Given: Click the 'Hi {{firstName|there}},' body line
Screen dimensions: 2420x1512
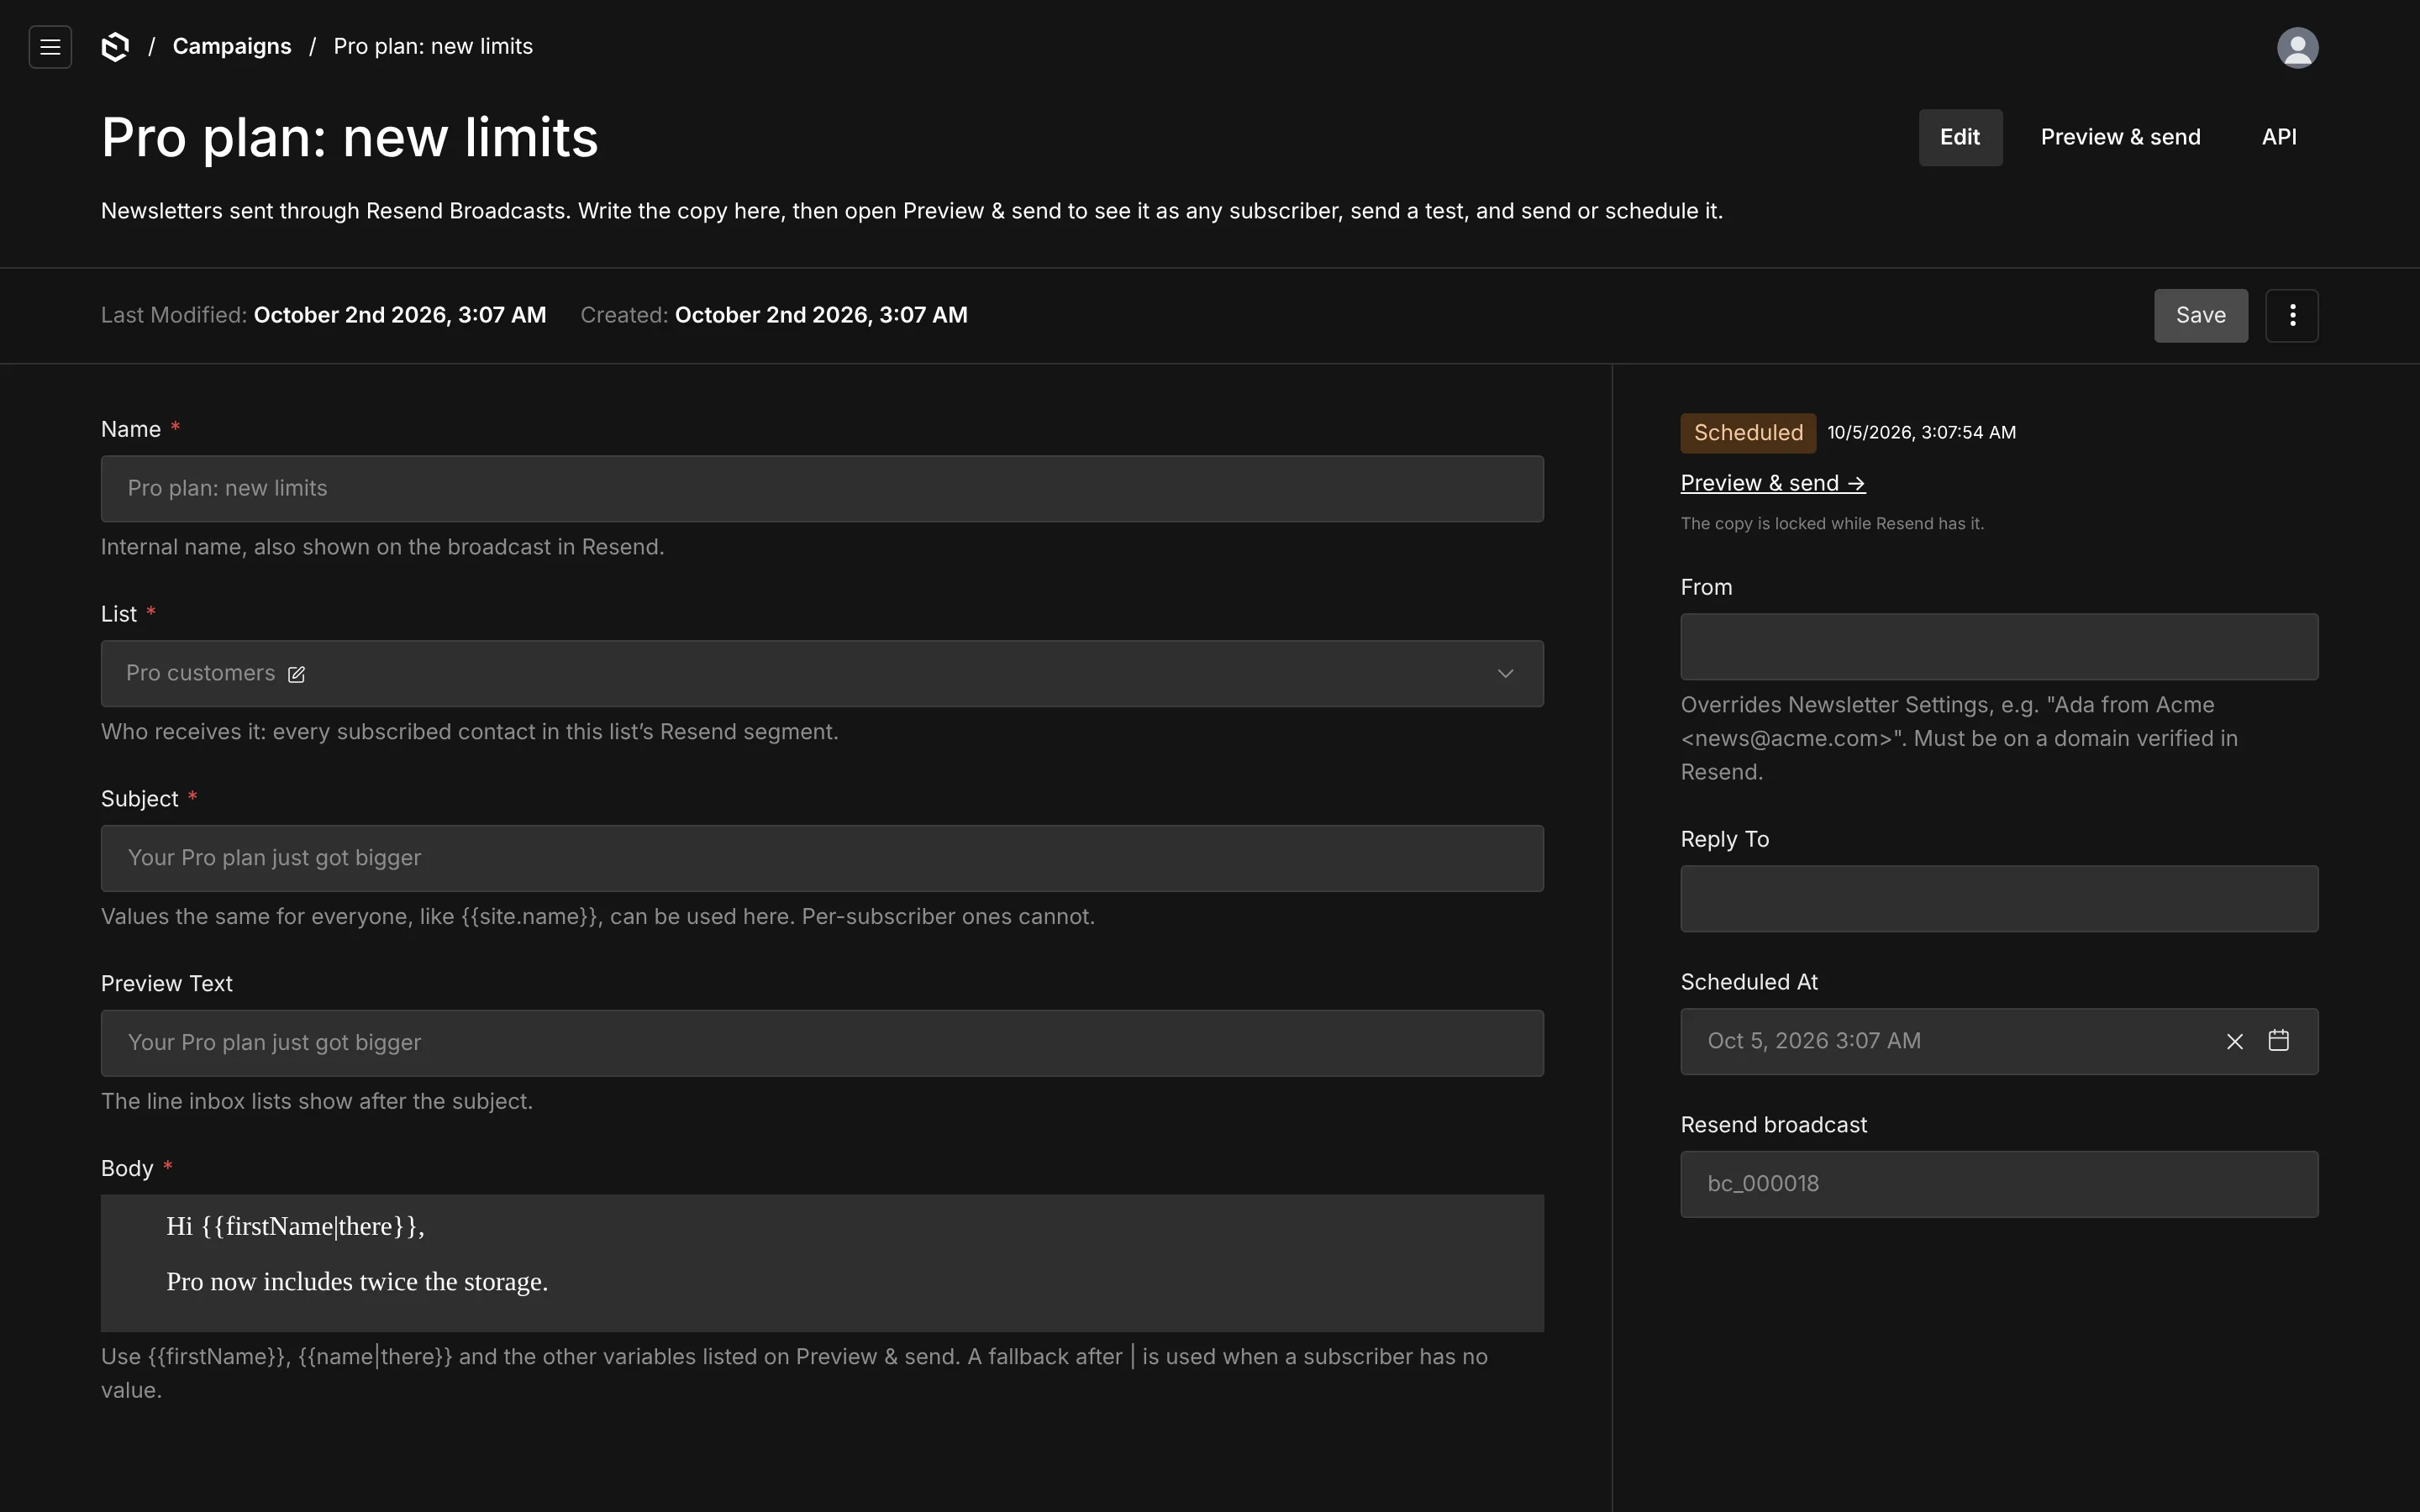Looking at the screenshot, I should [295, 1227].
